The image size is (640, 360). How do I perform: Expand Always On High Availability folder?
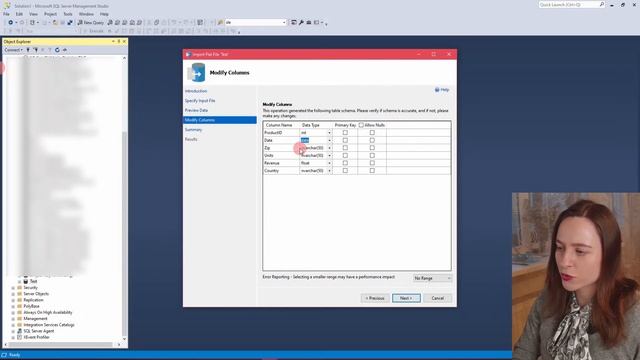tap(13, 313)
